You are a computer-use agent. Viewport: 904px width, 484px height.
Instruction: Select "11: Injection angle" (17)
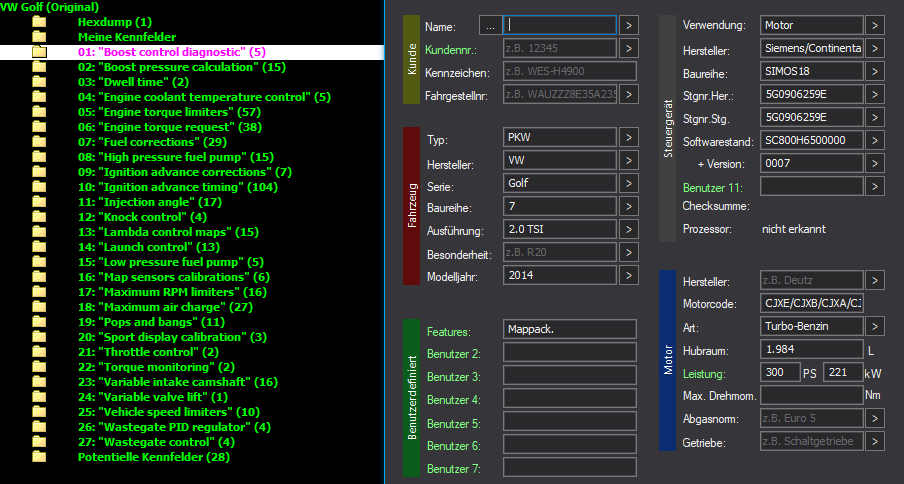click(150, 202)
